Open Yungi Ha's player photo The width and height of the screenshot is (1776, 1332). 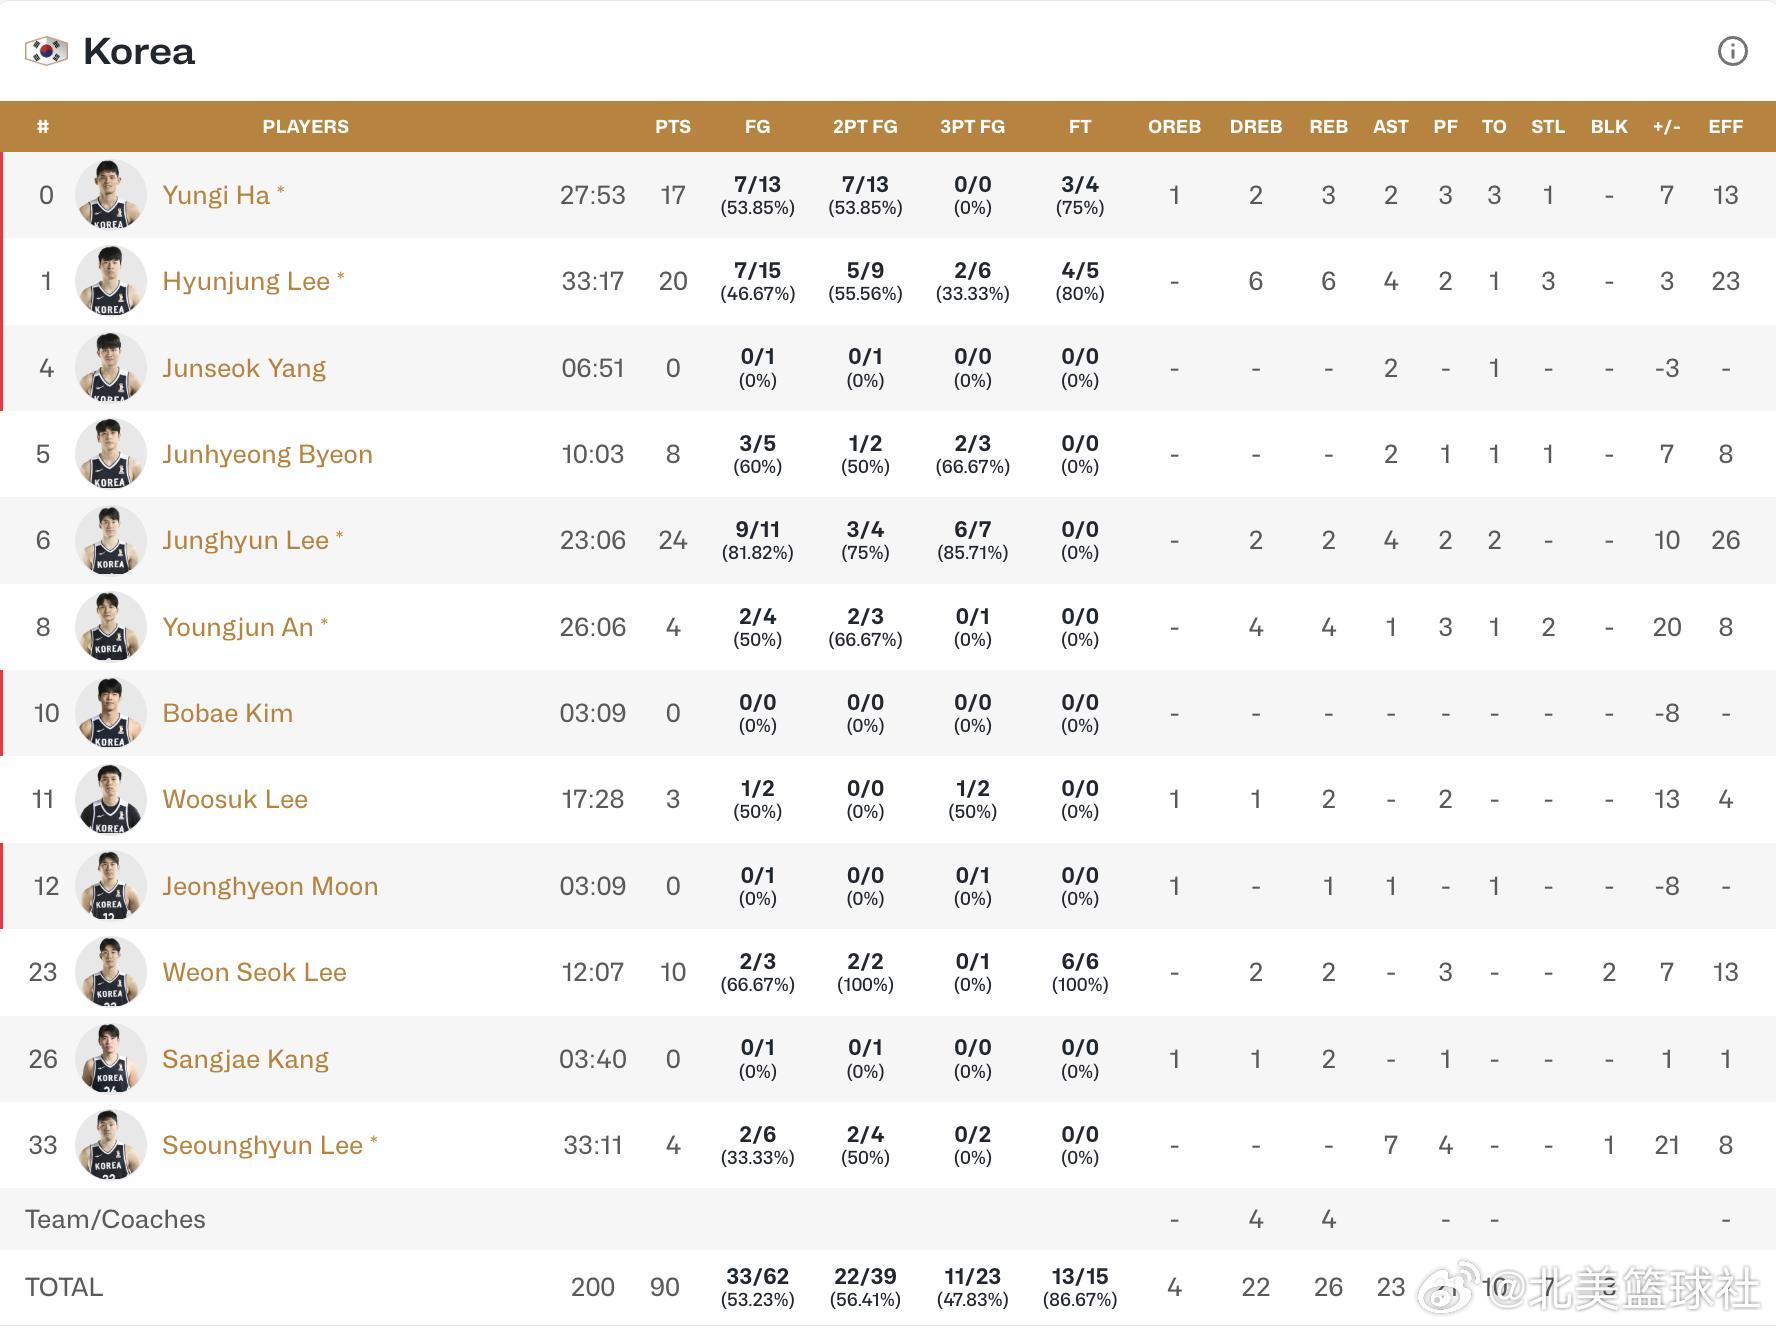(110, 195)
